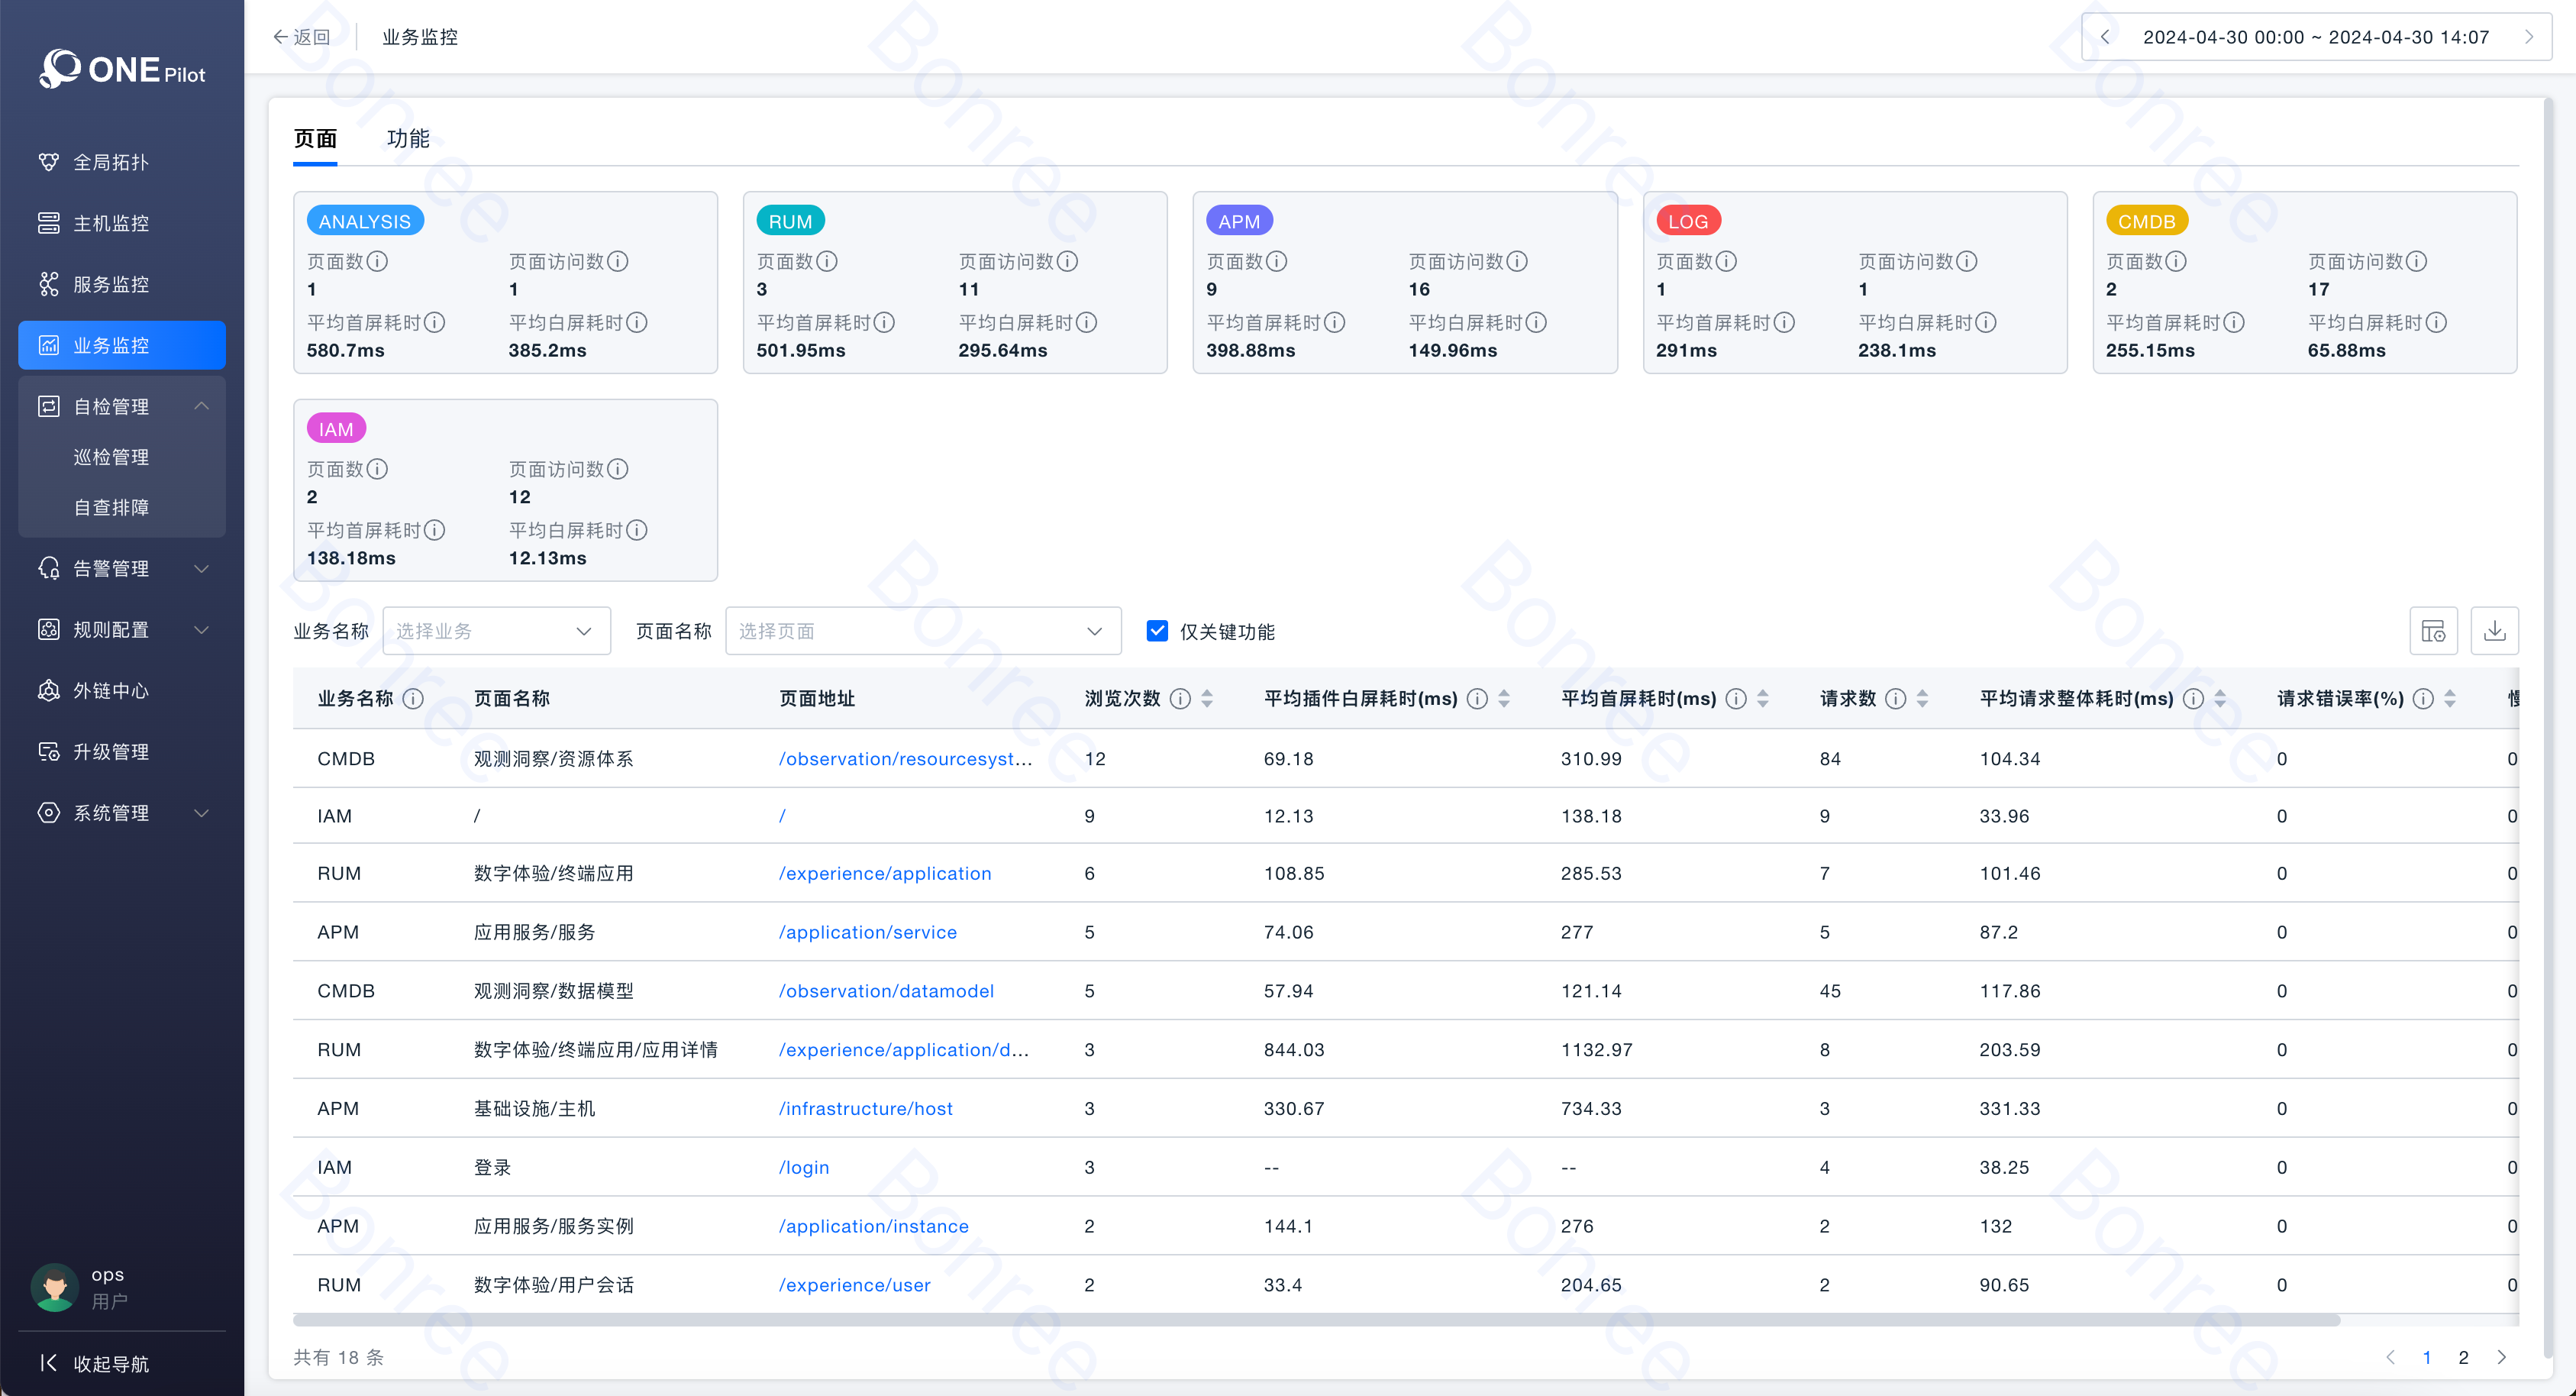This screenshot has width=2576, height=1396.
Task: Switch to the 功能 tab
Action: [x=408, y=139]
